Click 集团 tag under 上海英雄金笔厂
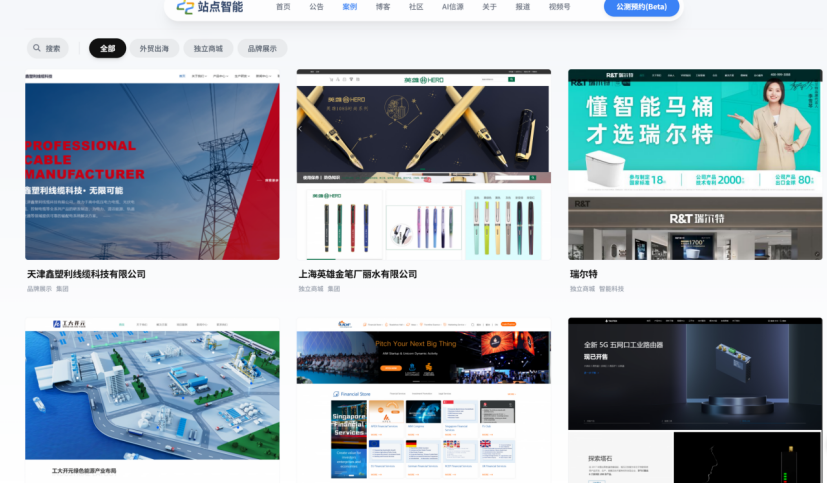 [334, 289]
